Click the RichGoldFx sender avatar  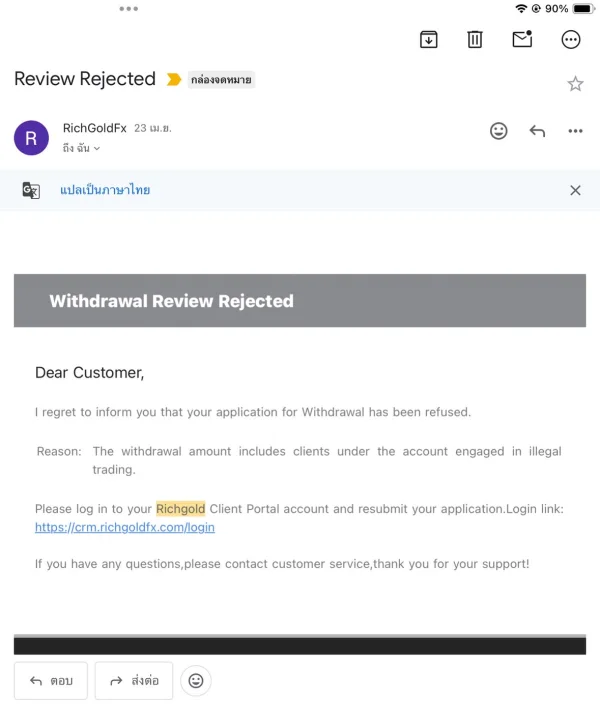click(31, 137)
